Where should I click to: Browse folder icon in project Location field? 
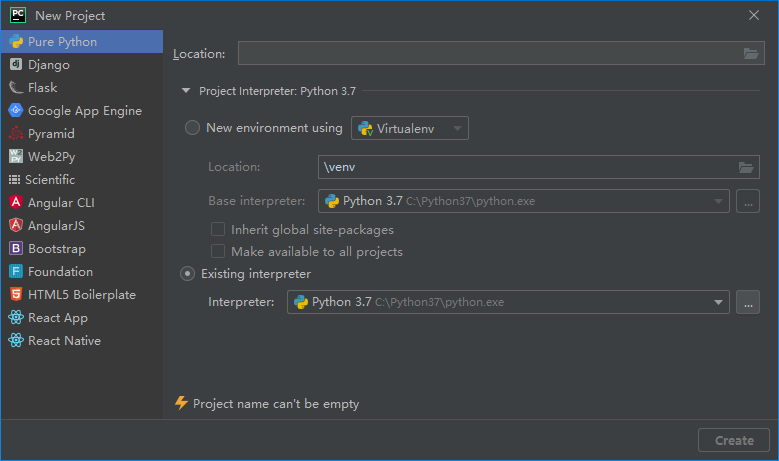click(x=751, y=54)
